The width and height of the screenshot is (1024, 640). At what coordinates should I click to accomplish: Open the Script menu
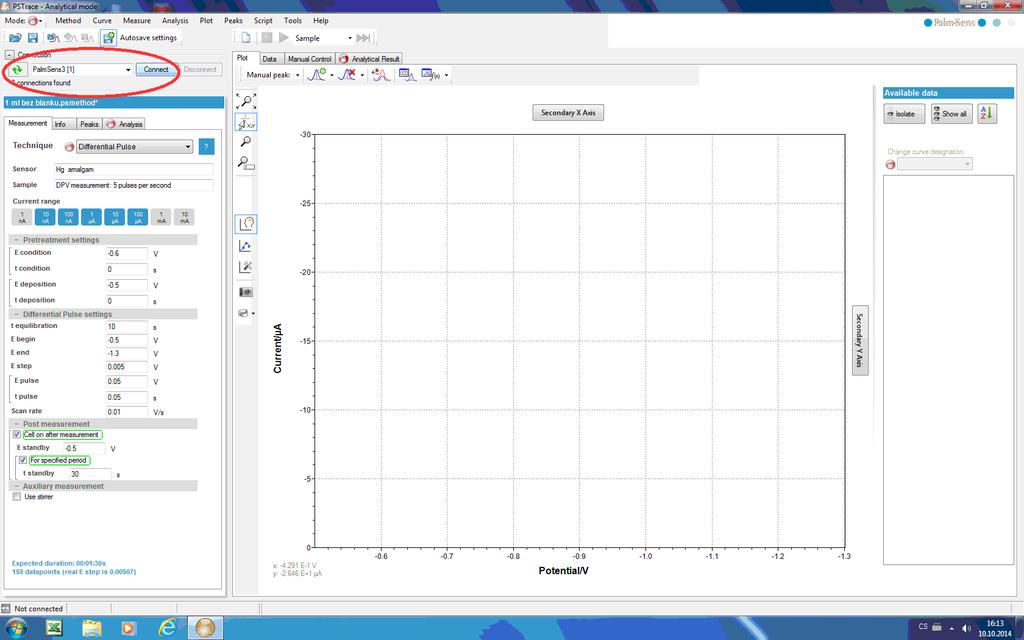[263, 21]
